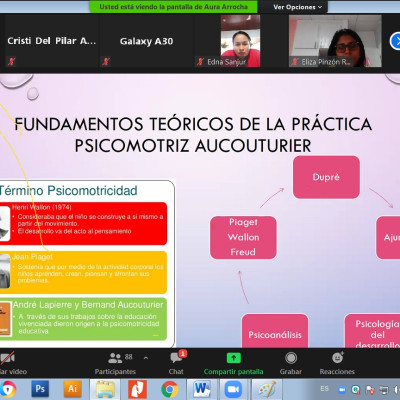
Task: Open the Chat with one notification
Action: [x=176, y=362]
